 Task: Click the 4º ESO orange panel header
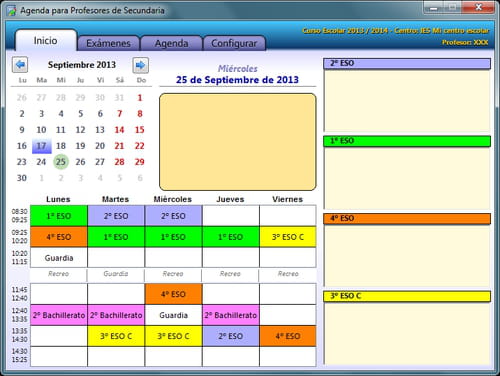click(407, 219)
